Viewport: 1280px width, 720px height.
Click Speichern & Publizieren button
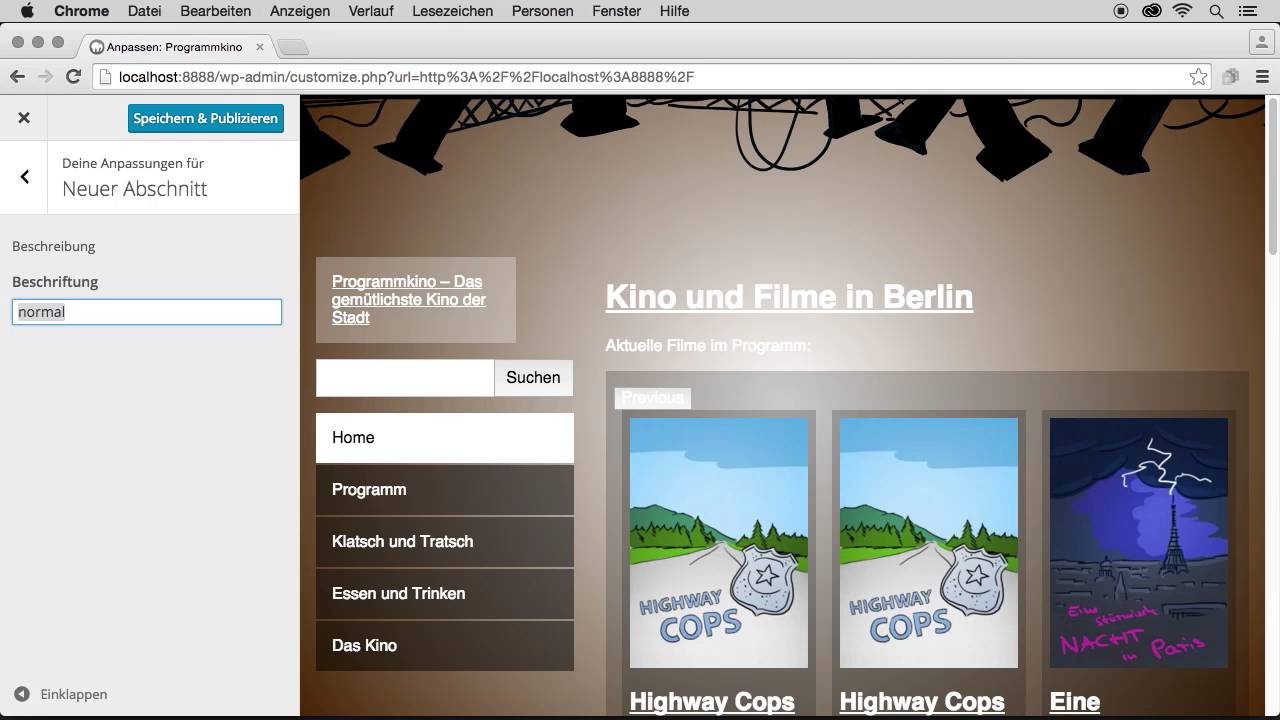pyautogui.click(x=206, y=118)
